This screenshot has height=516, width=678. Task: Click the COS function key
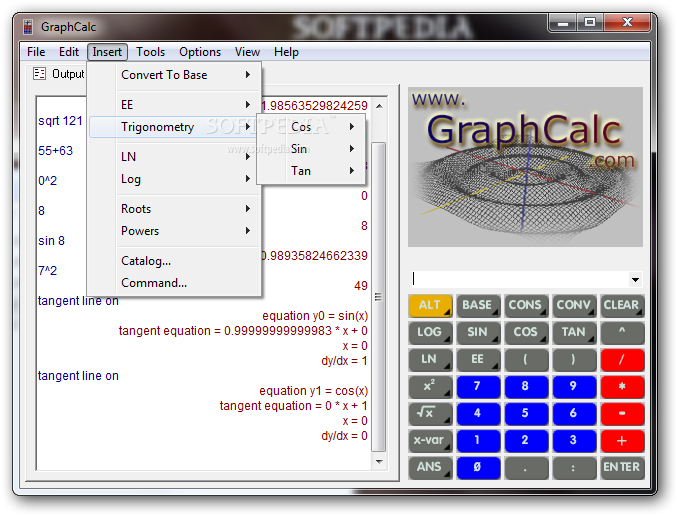coord(526,333)
